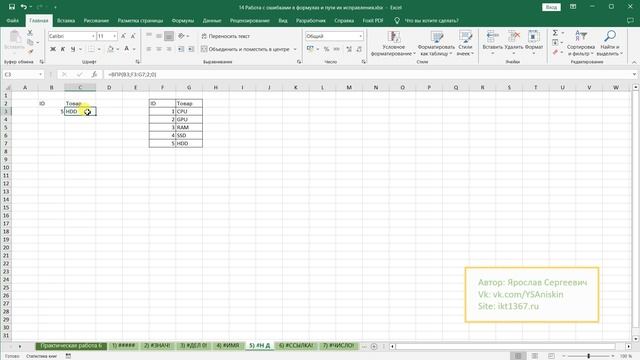Switch to the Данные tab
Viewport: 640px width, 360px height.
click(x=212, y=20)
